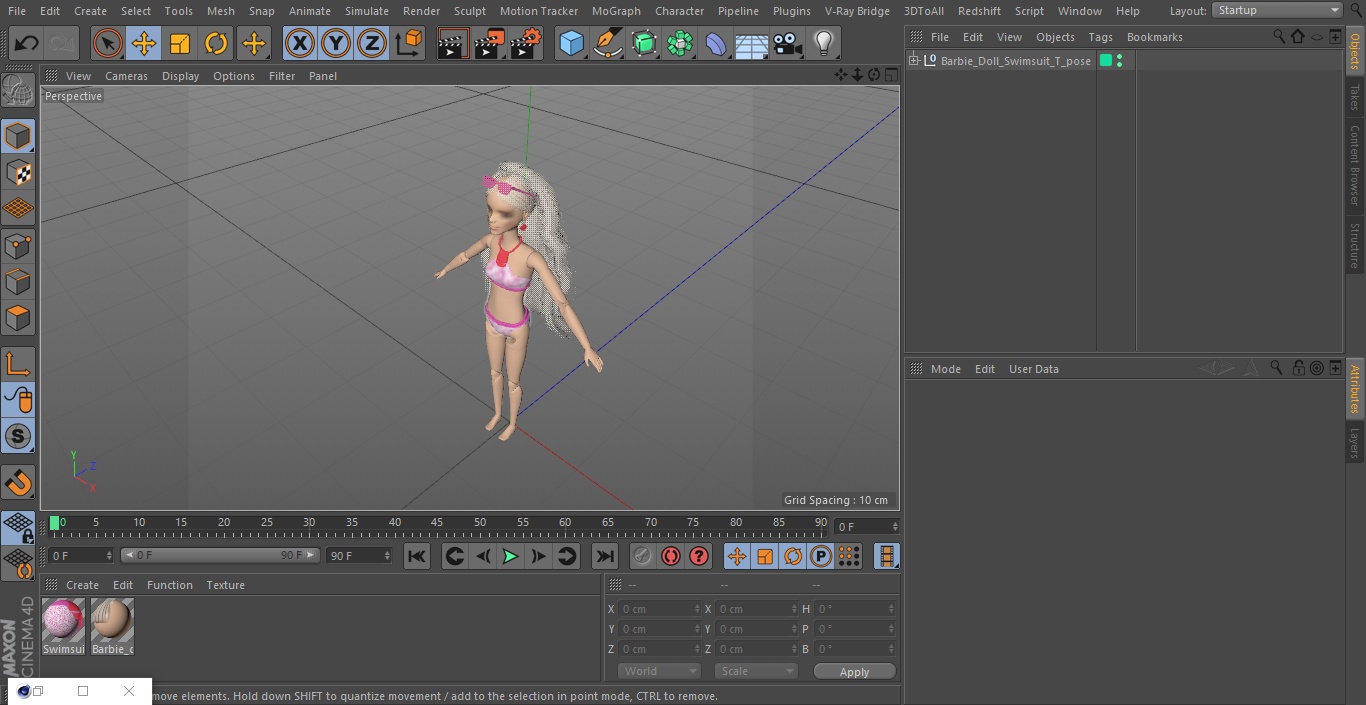1366x705 pixels.
Task: Click the green layer color swatch
Action: (x=1106, y=61)
